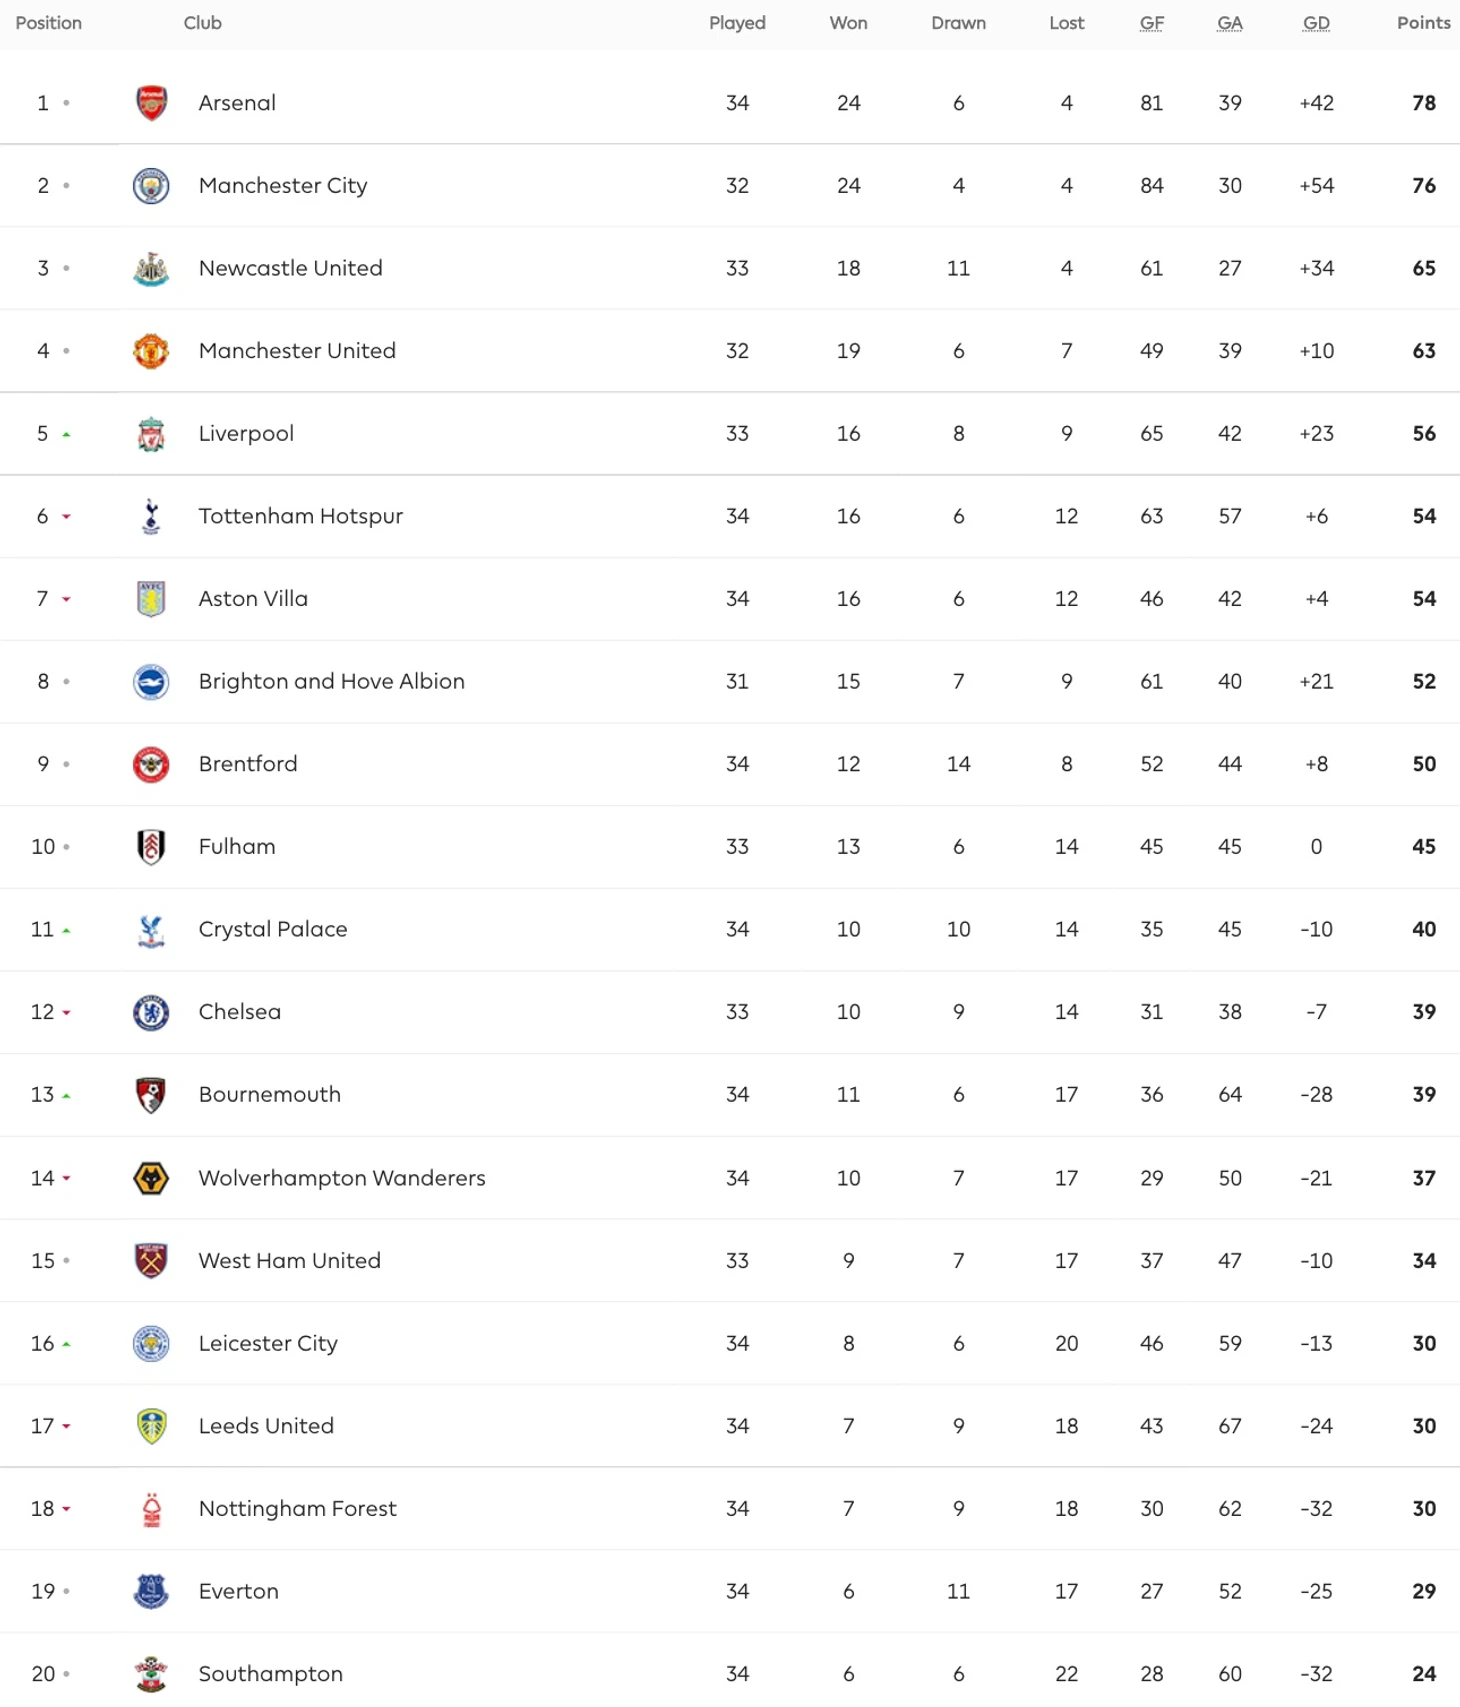Click the Nottingham Forest team name
1460x1707 pixels.
(297, 1509)
